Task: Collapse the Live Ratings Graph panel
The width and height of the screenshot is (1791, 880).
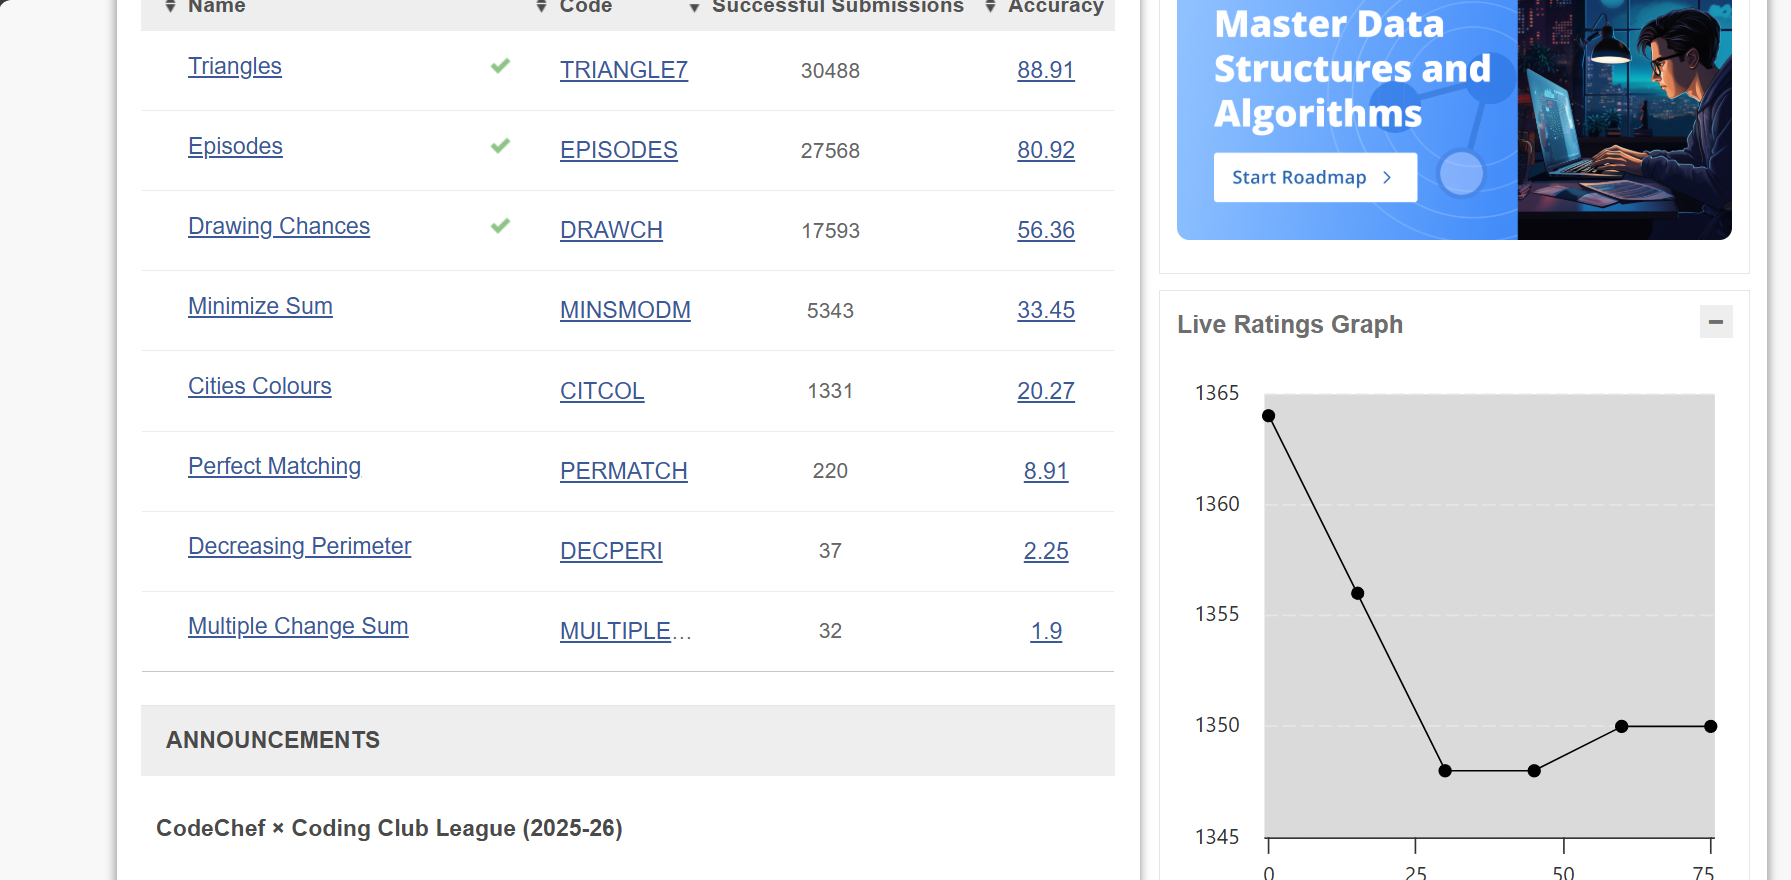Action: tap(1716, 322)
